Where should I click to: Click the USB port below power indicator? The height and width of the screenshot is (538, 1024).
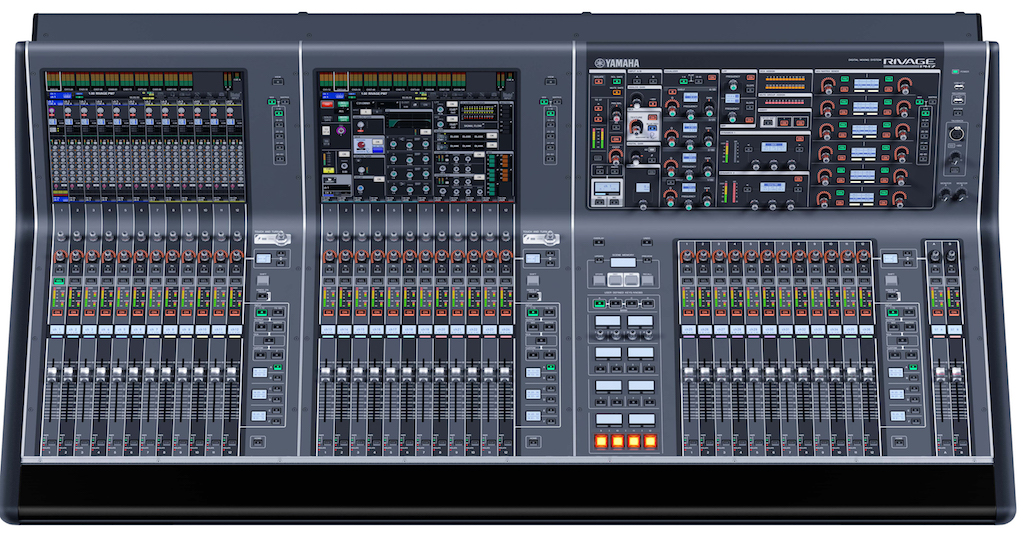959,86
